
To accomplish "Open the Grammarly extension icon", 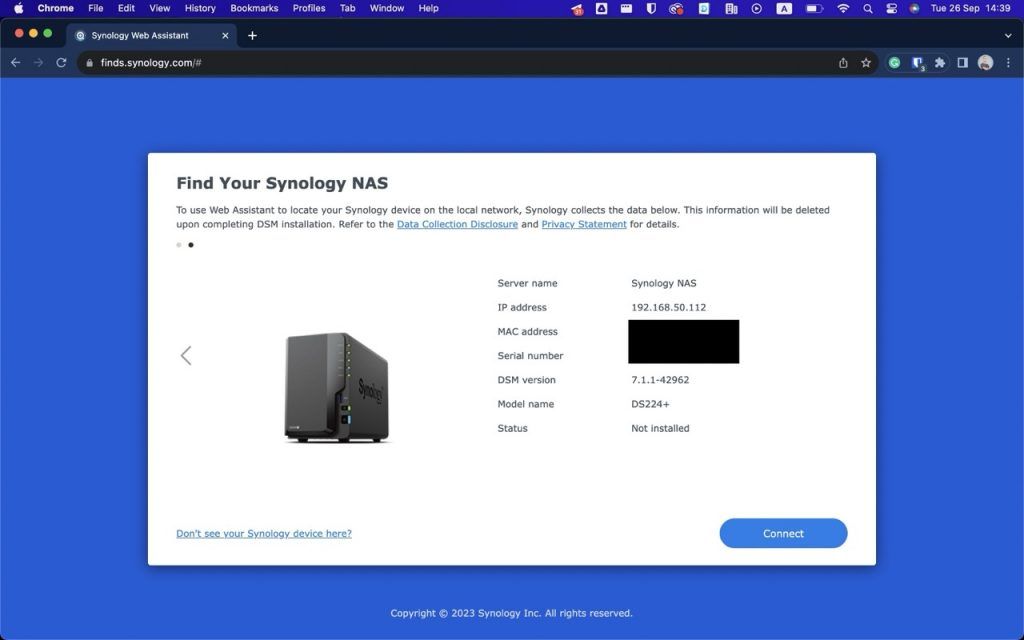I will pos(895,63).
